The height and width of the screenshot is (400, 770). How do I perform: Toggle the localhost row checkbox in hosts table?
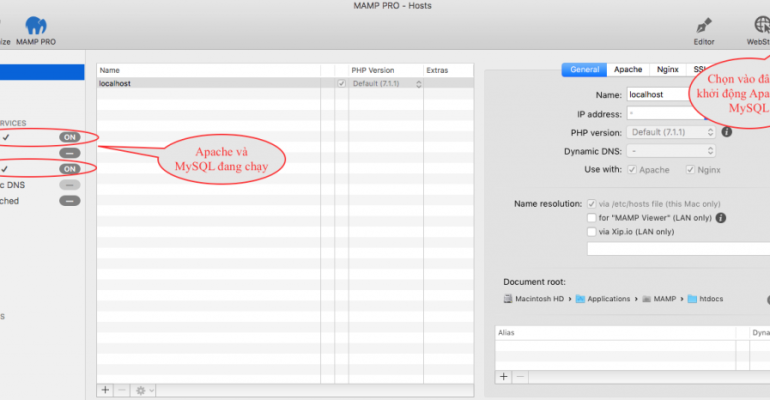click(x=341, y=84)
